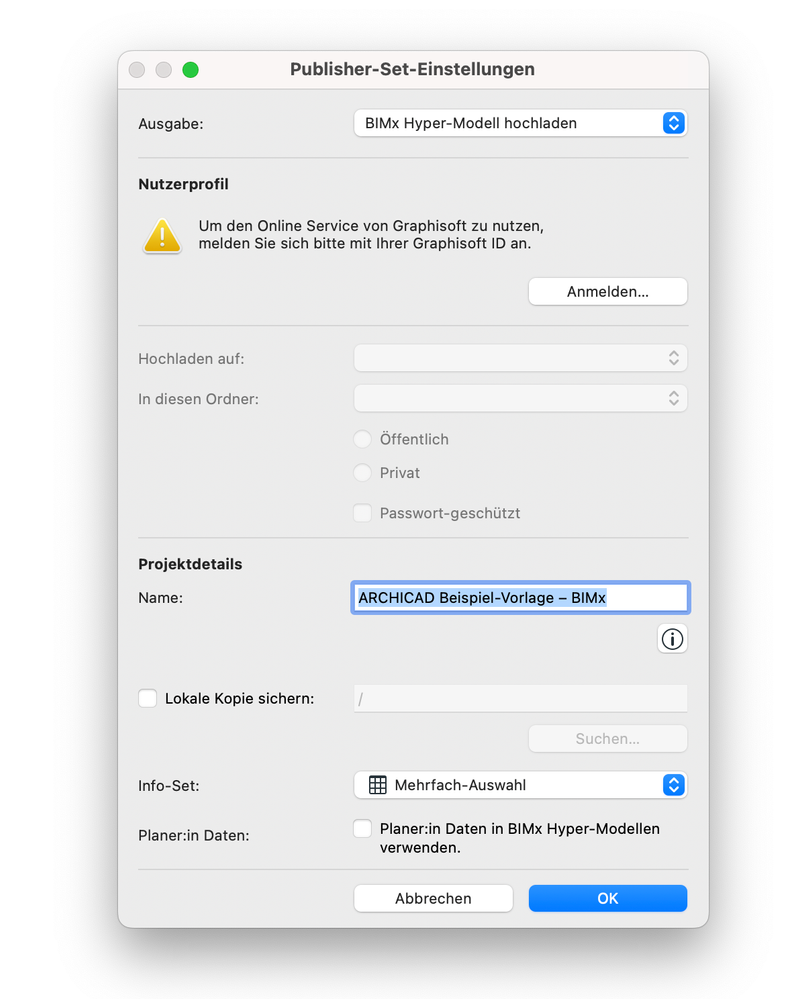
Task: Click the yellow warning triangle icon
Action: click(x=162, y=236)
